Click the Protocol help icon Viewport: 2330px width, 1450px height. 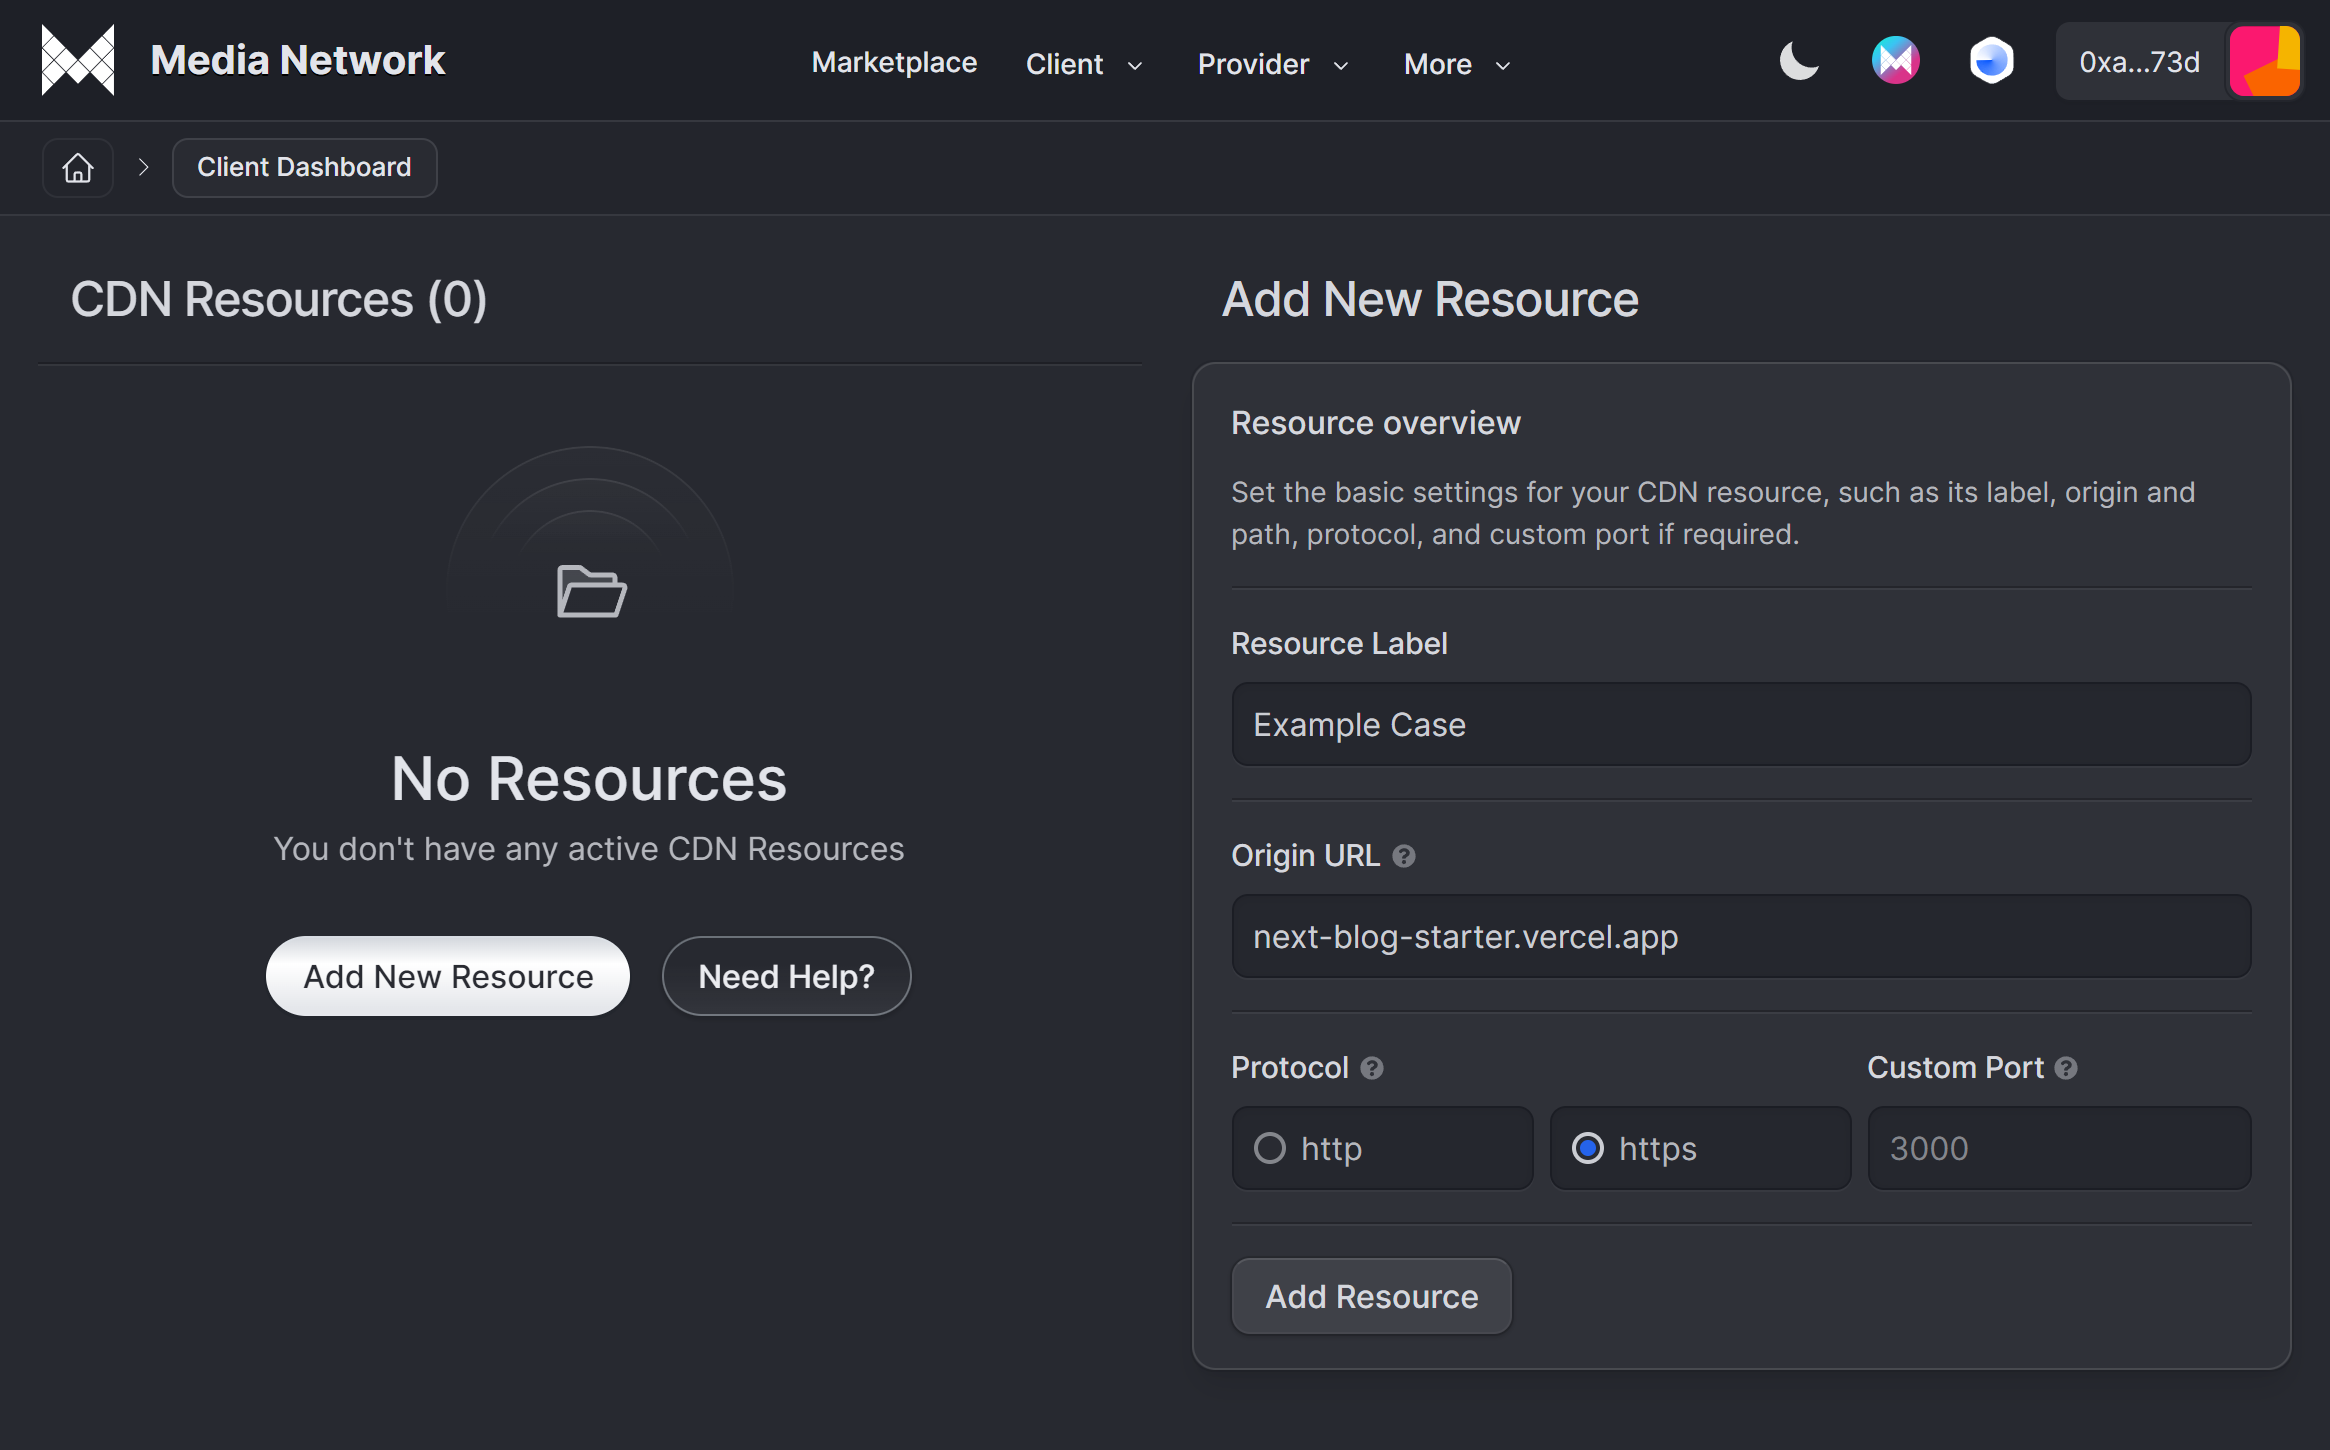click(x=1372, y=1068)
